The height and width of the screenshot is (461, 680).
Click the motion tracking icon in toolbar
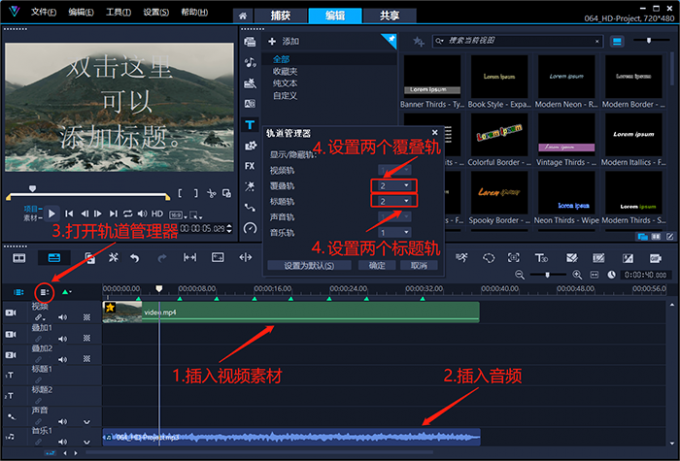coord(513,258)
